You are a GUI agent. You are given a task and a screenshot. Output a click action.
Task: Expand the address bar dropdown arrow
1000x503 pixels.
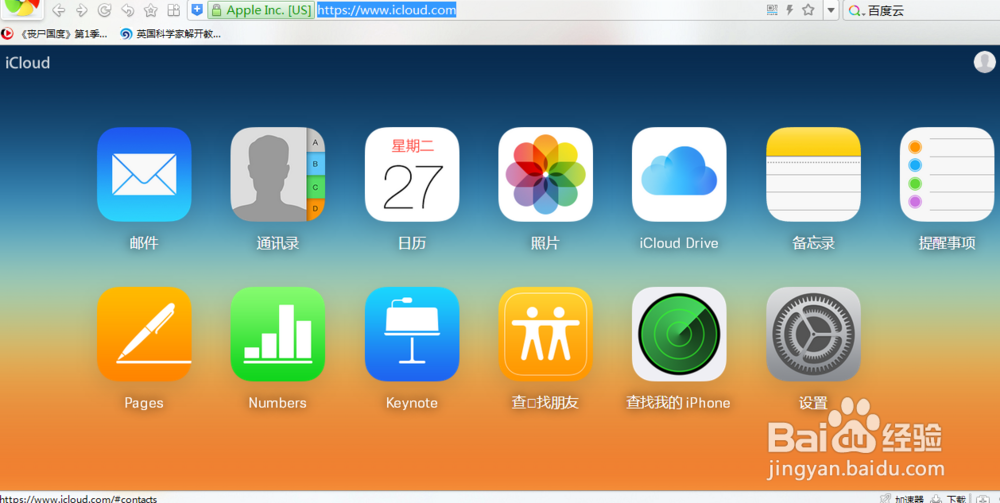[x=830, y=10]
